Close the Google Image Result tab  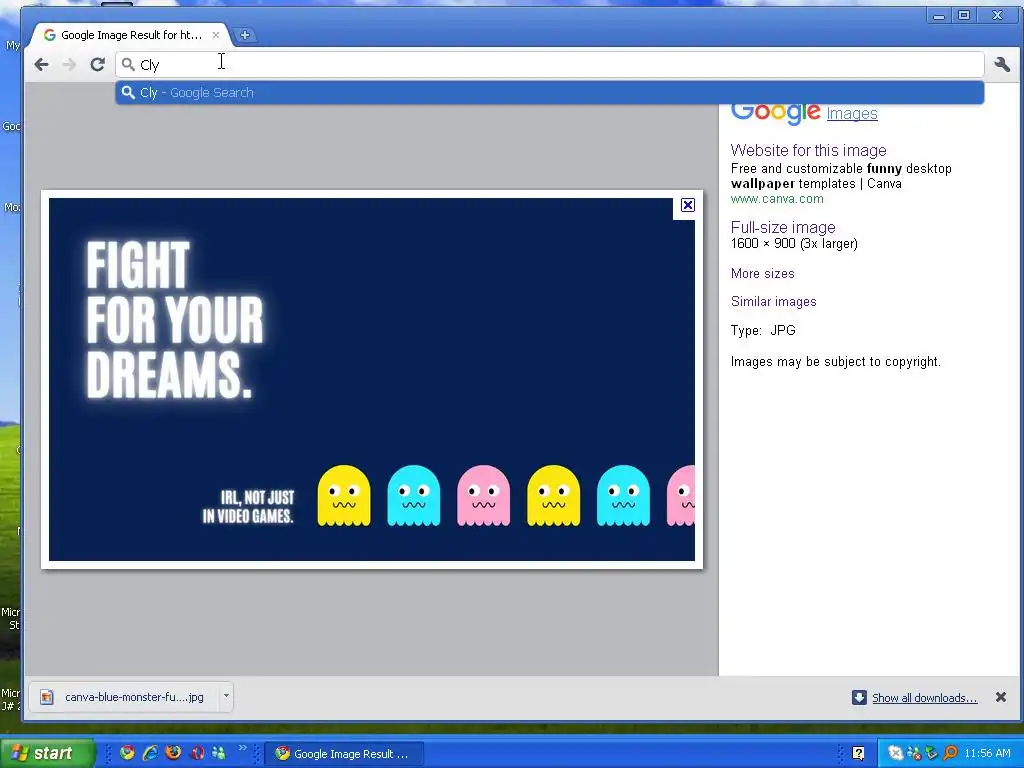(x=216, y=35)
